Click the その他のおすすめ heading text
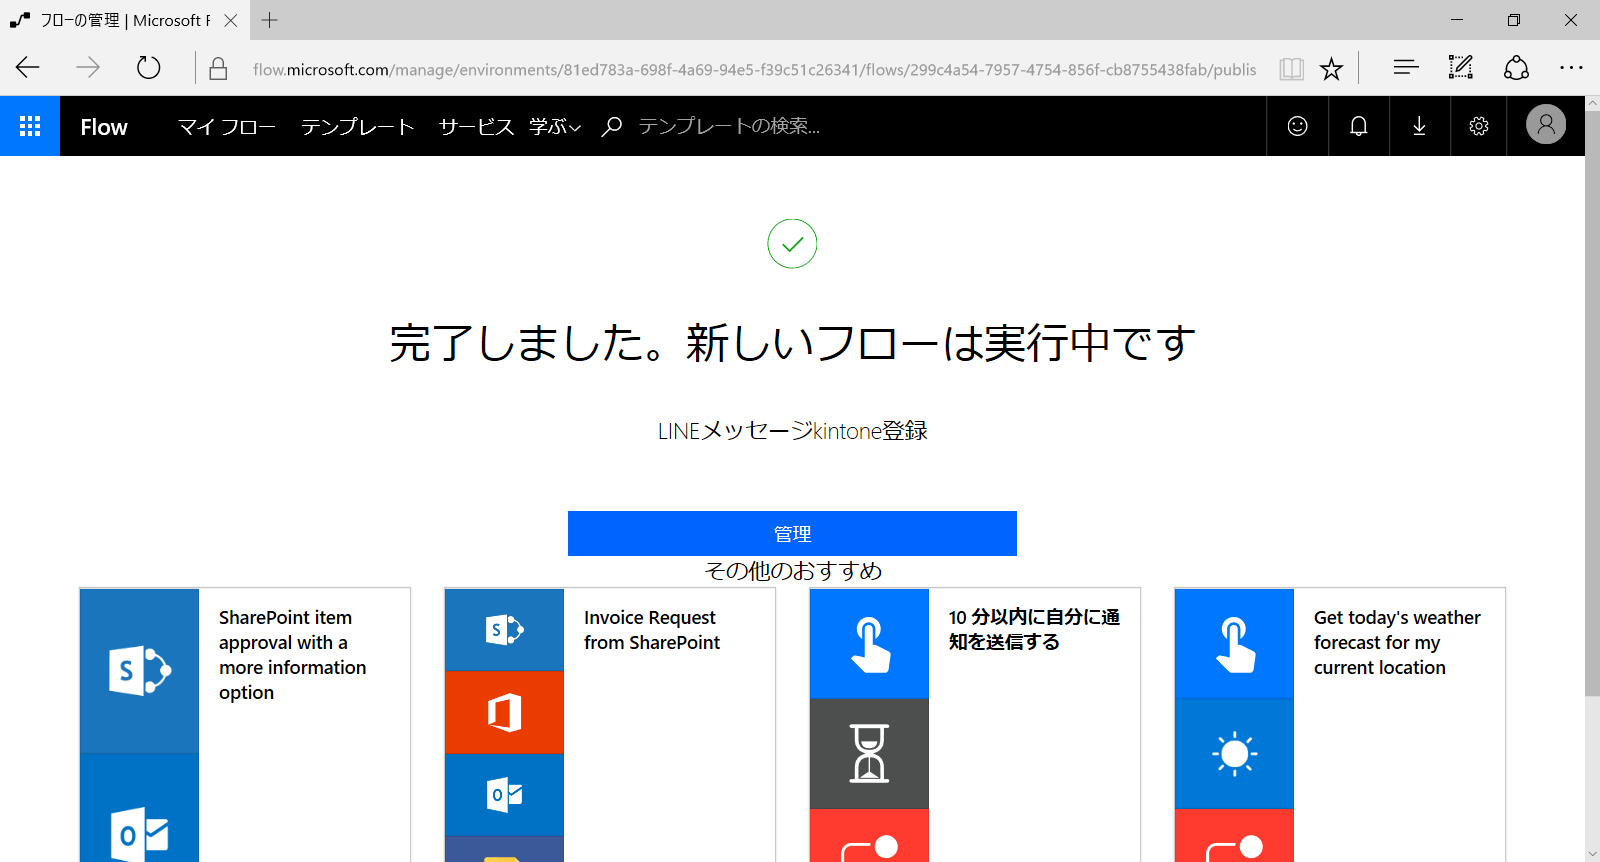The width and height of the screenshot is (1600, 862). (x=793, y=571)
